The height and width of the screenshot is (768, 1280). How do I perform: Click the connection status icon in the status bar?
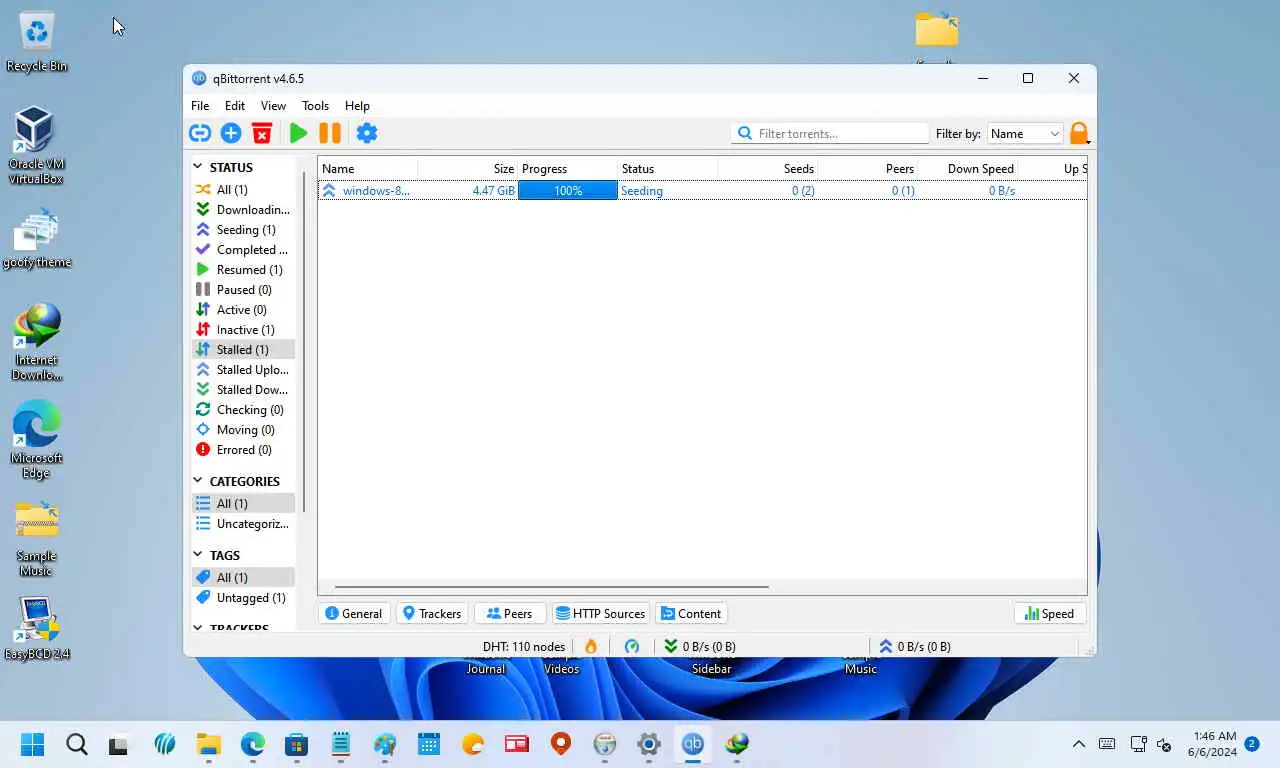(x=632, y=646)
